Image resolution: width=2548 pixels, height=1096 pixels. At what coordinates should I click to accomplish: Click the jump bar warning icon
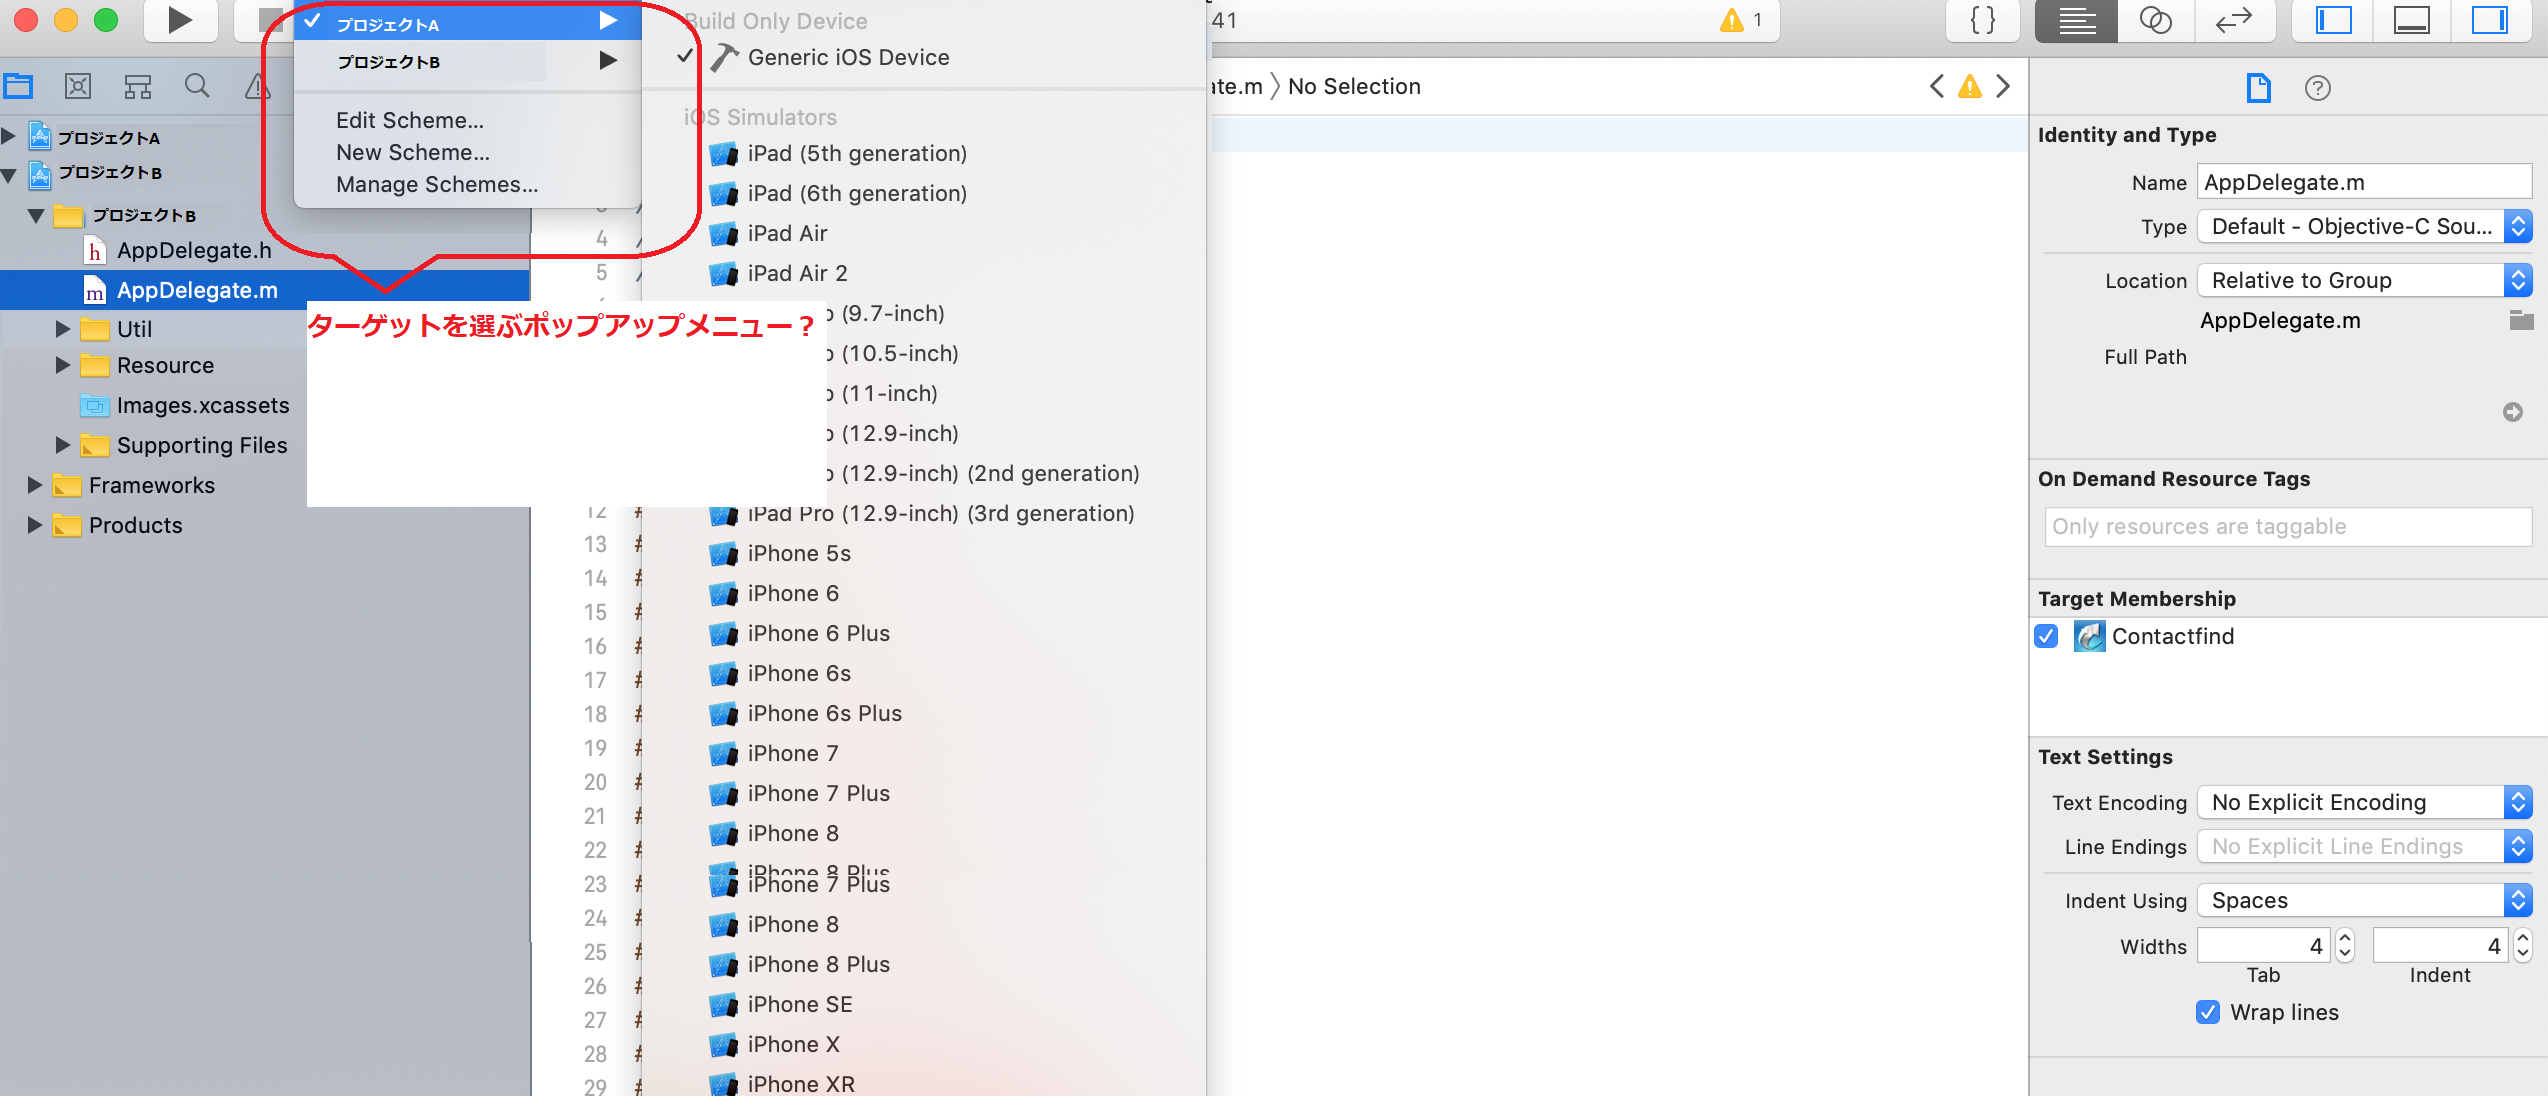[1969, 87]
